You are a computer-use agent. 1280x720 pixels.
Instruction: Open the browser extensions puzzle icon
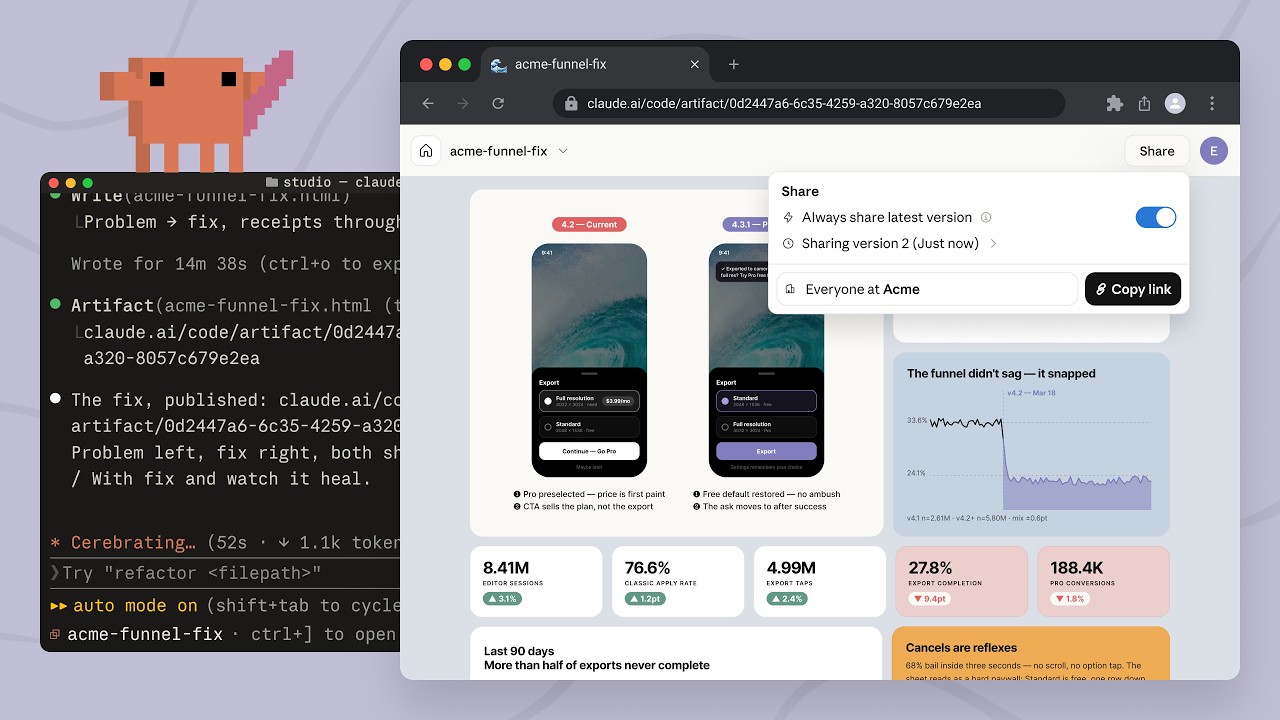tap(1114, 103)
